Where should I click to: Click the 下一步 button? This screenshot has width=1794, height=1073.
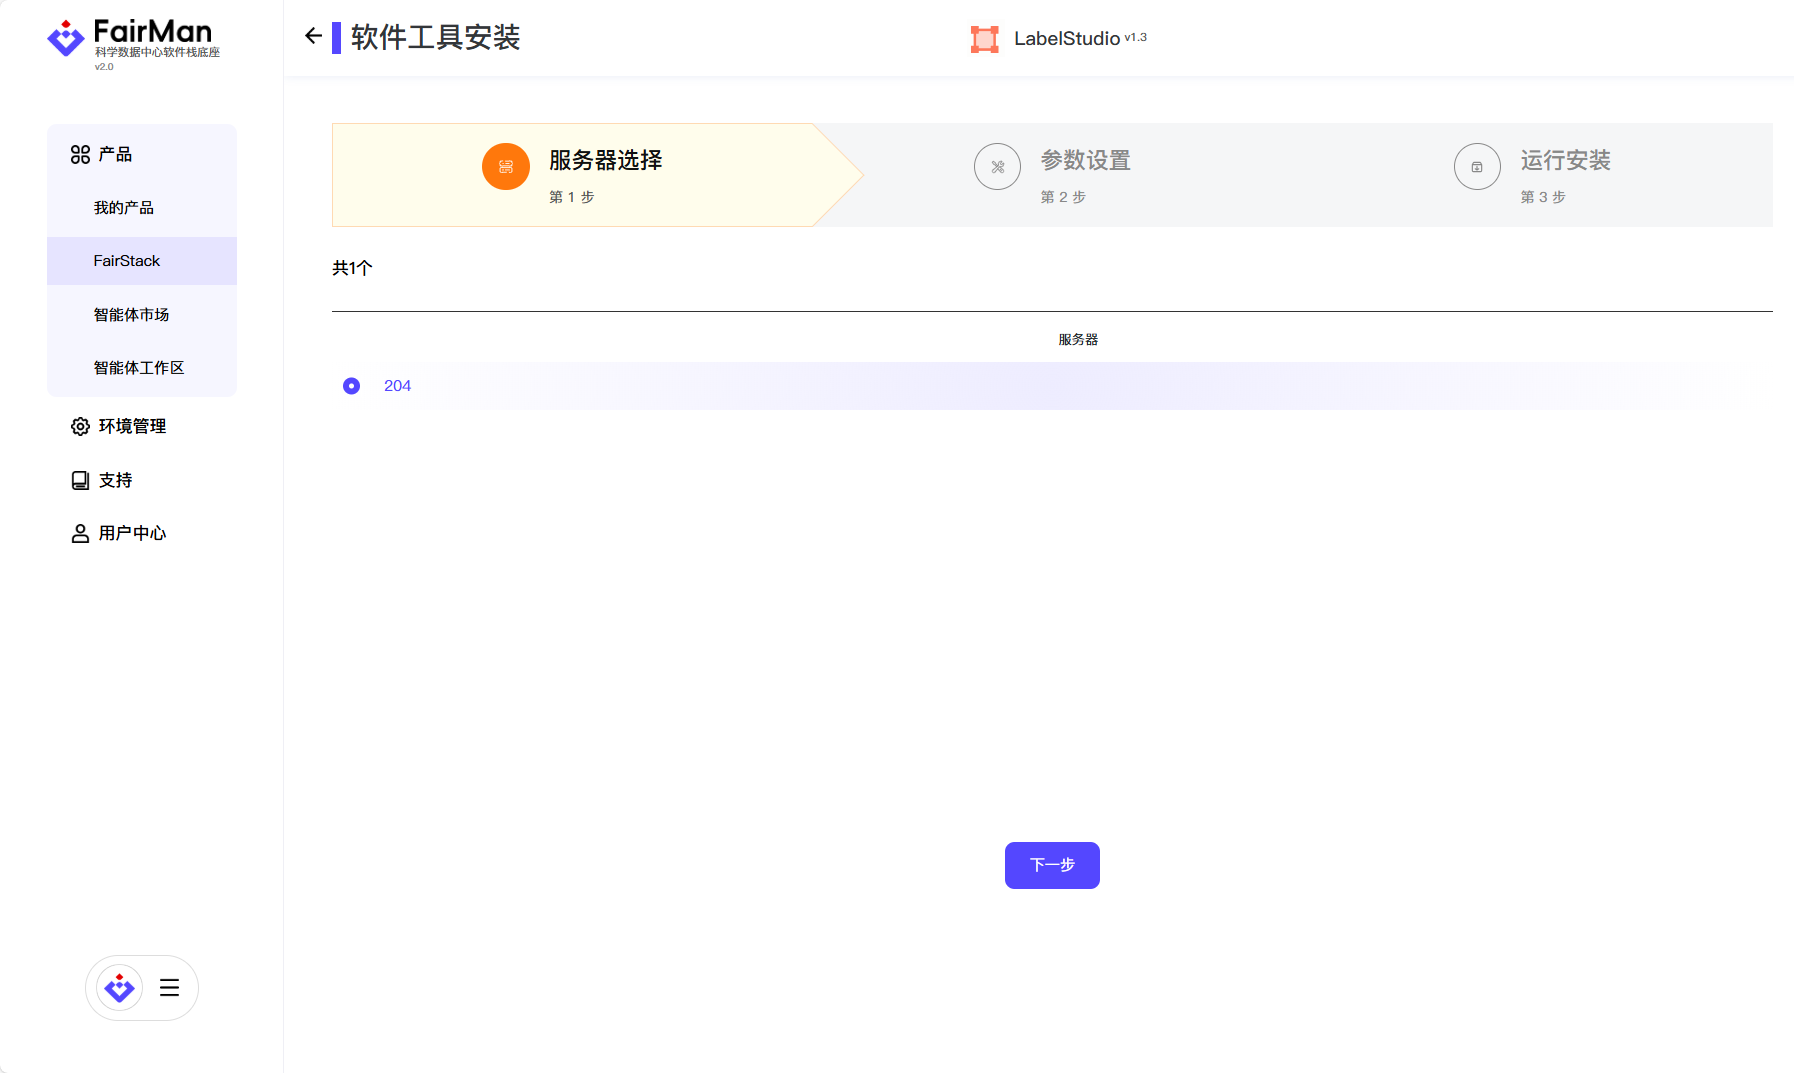tap(1052, 865)
